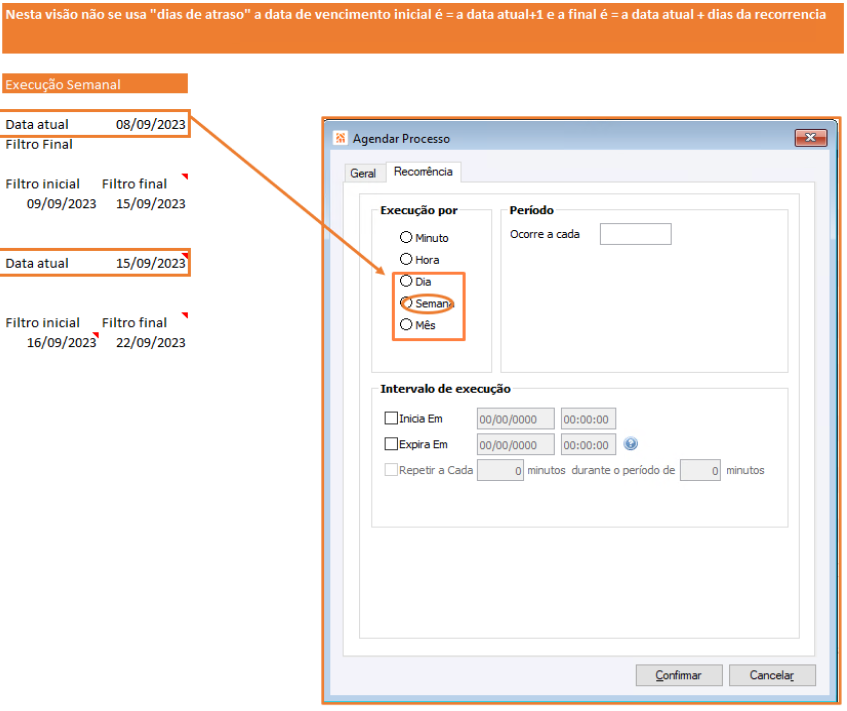Tick the Expira Em checkbox
This screenshot has width=847, height=711.
(x=391, y=444)
